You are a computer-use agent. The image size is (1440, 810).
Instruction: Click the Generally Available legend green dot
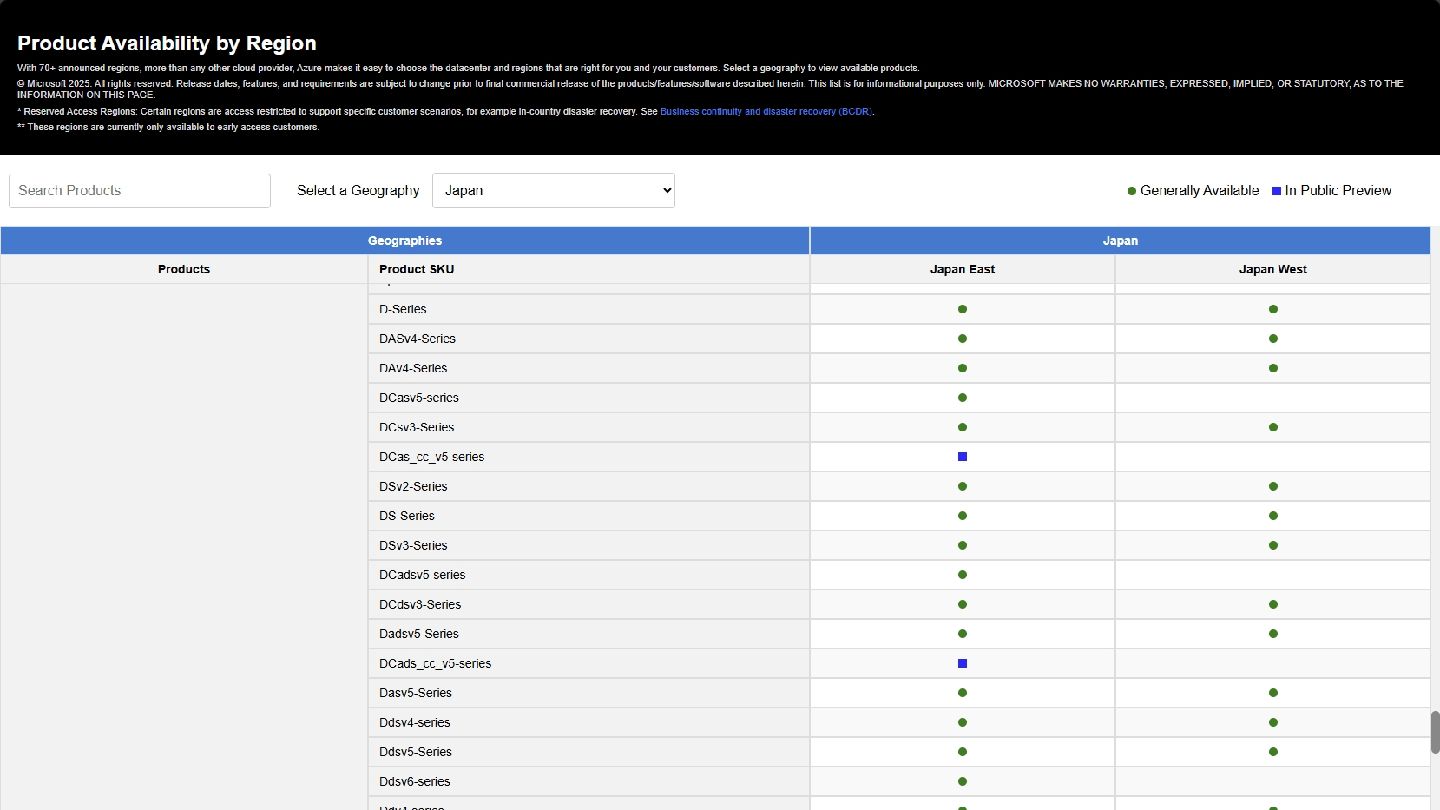(x=1131, y=191)
